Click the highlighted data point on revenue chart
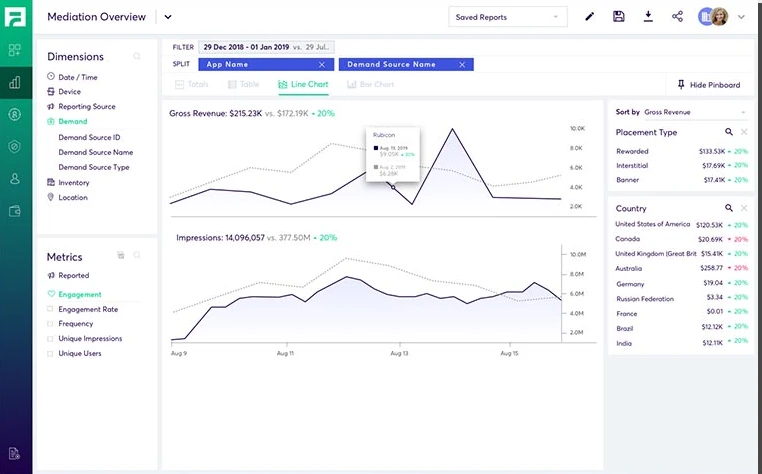The width and height of the screenshot is (762, 474). pyautogui.click(x=393, y=187)
